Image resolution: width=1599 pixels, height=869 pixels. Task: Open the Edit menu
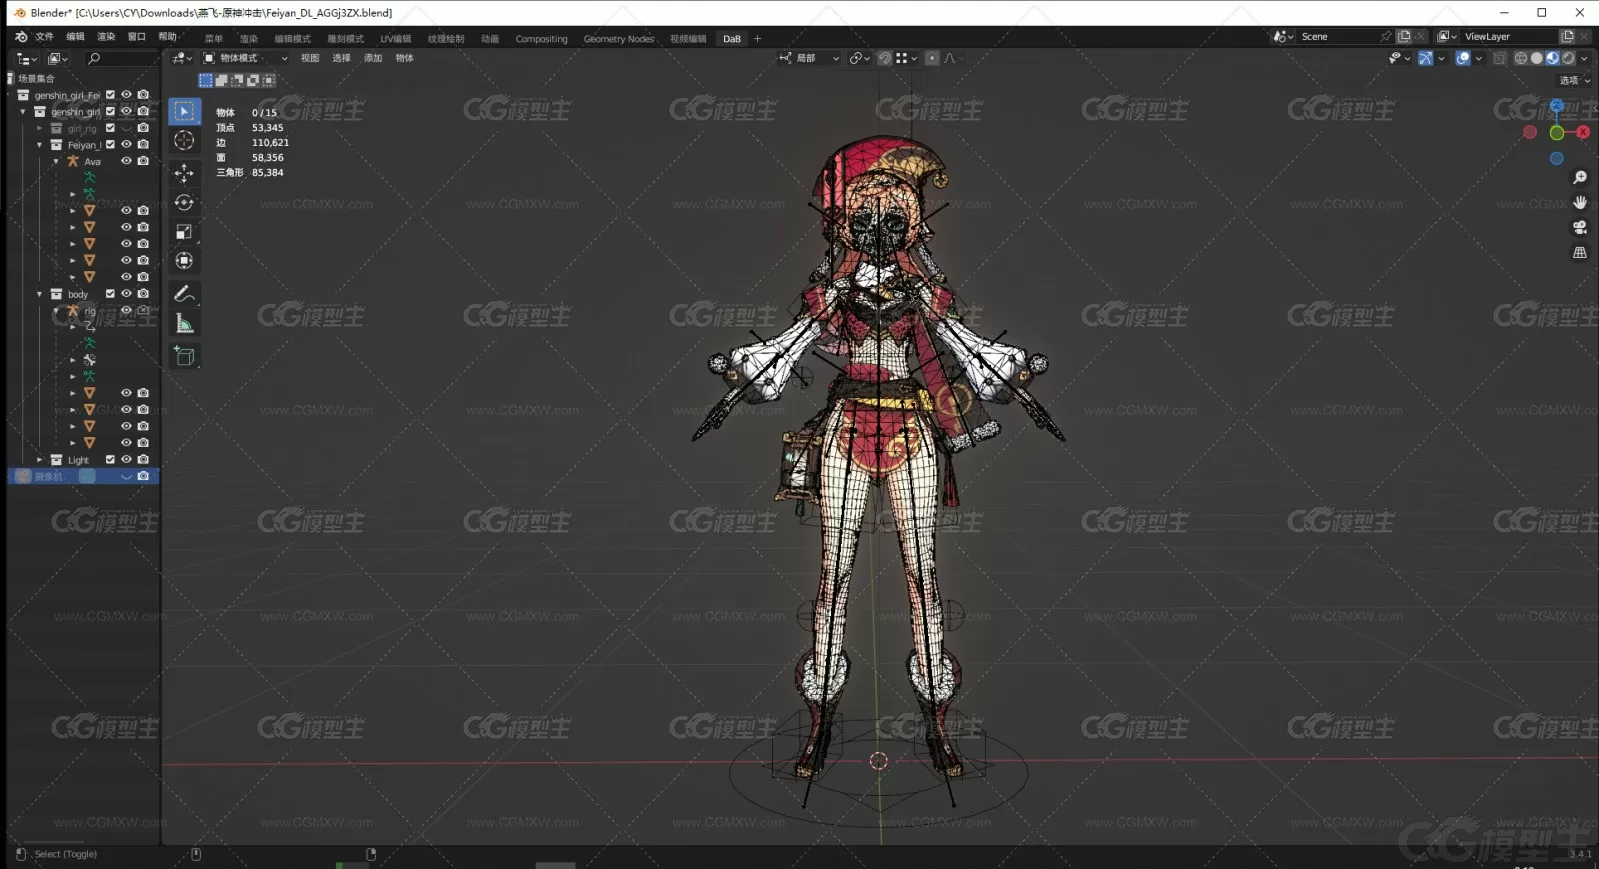(75, 36)
